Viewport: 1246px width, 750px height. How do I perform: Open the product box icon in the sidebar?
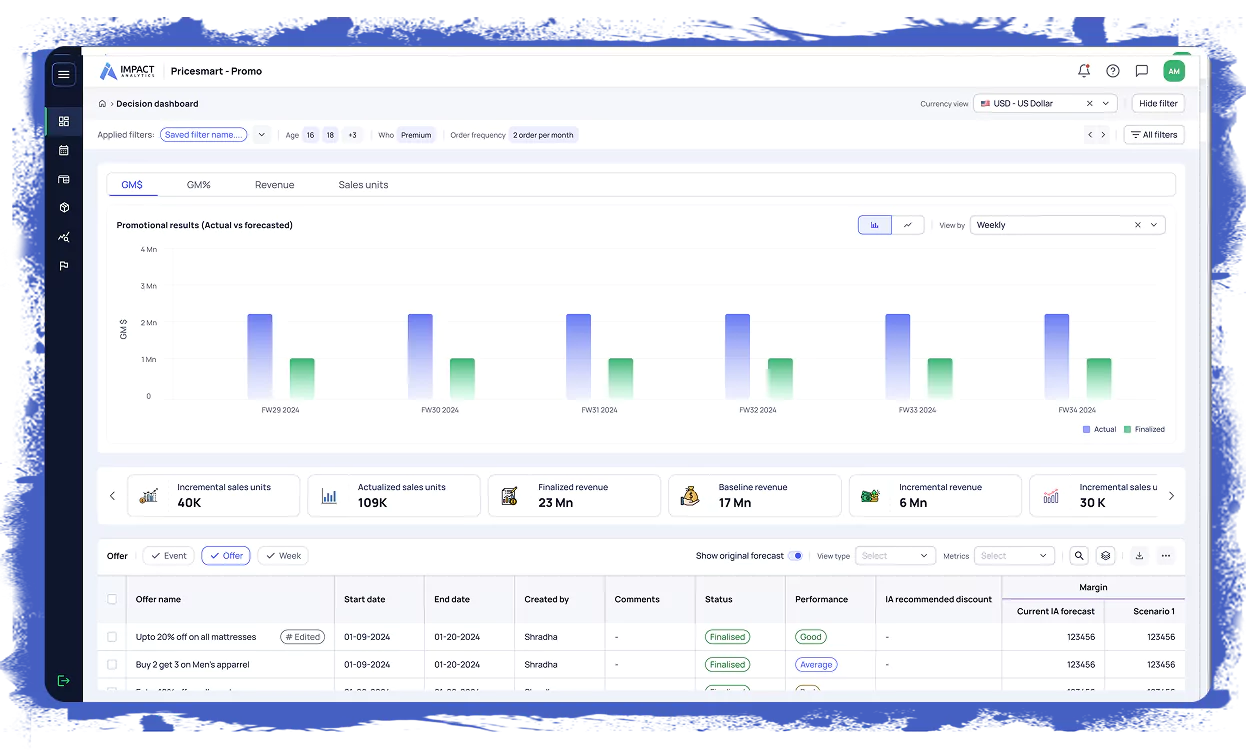click(x=64, y=208)
